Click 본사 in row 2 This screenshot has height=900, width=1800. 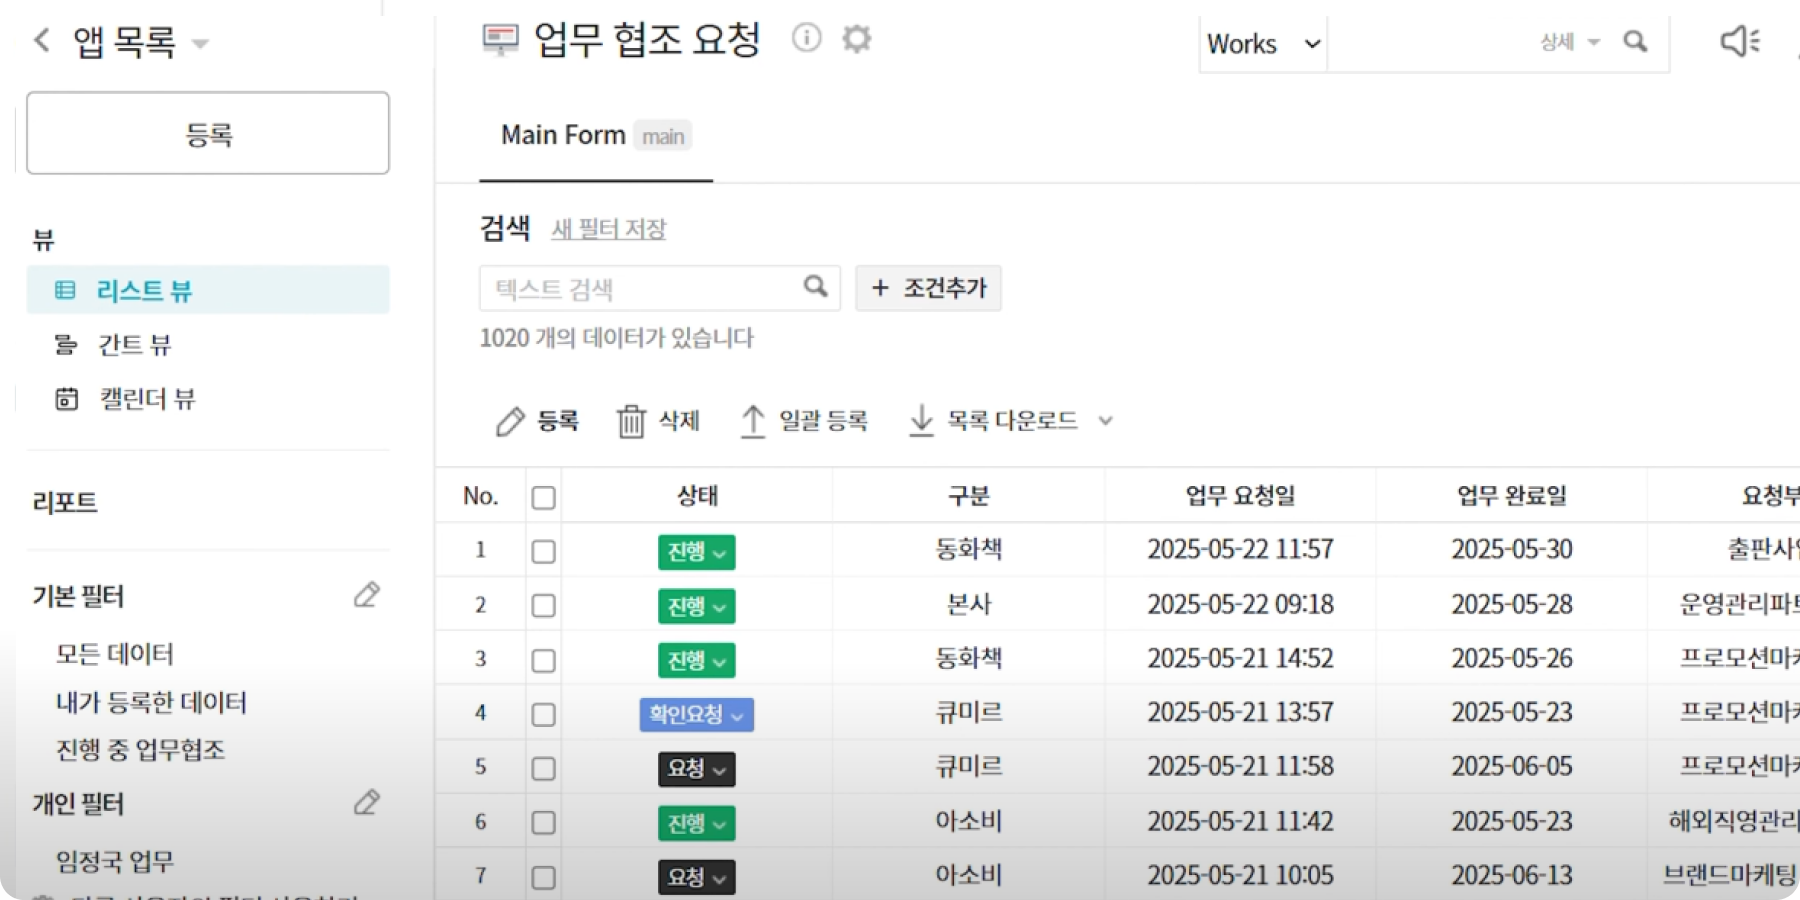tap(968, 604)
